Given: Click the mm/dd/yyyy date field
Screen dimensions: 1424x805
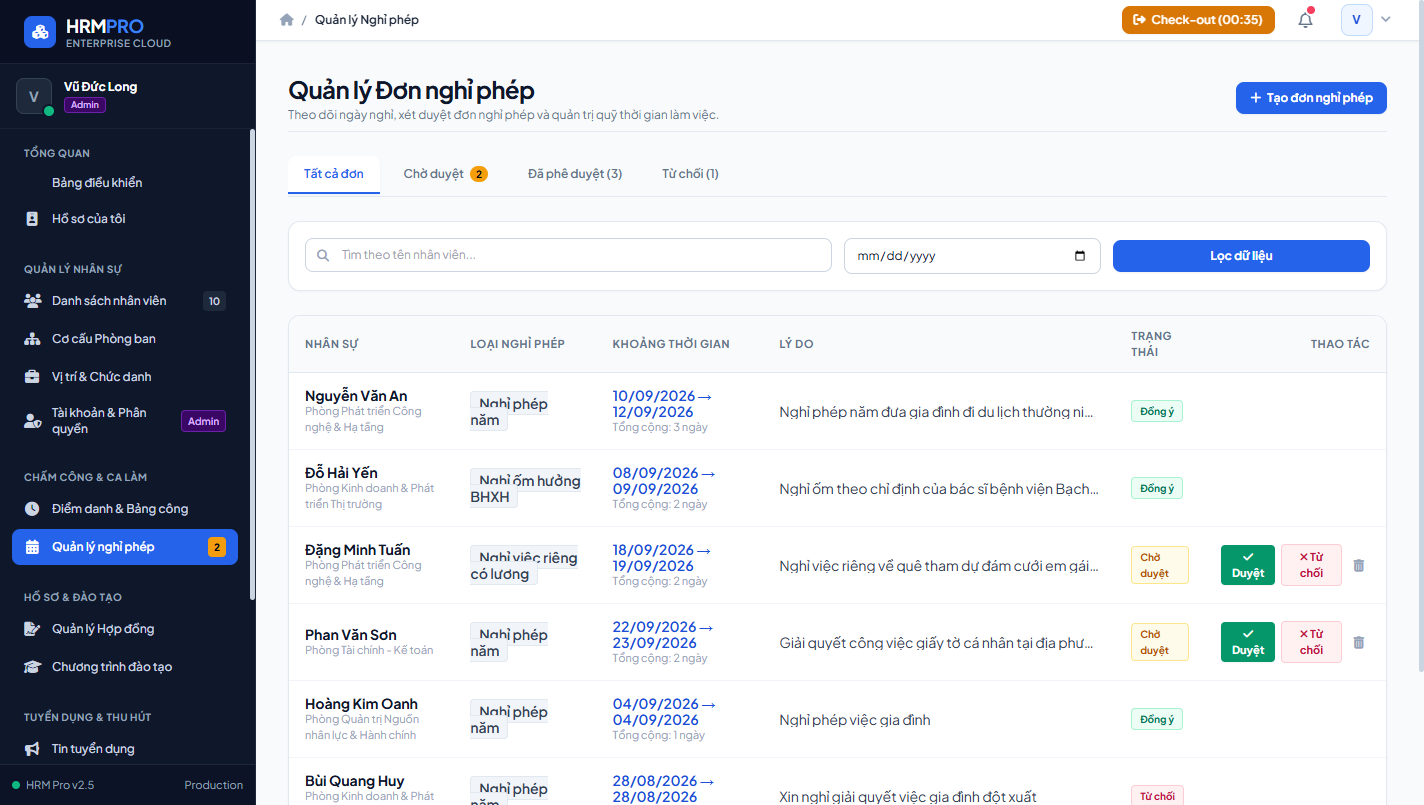Looking at the screenshot, I should coord(972,256).
